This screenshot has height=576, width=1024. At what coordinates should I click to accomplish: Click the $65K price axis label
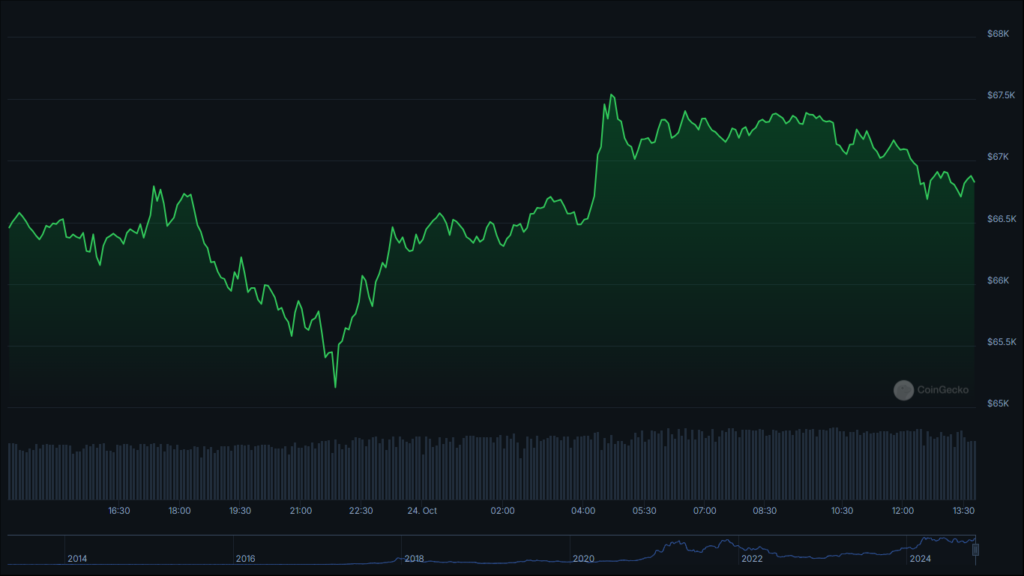[x=998, y=404]
